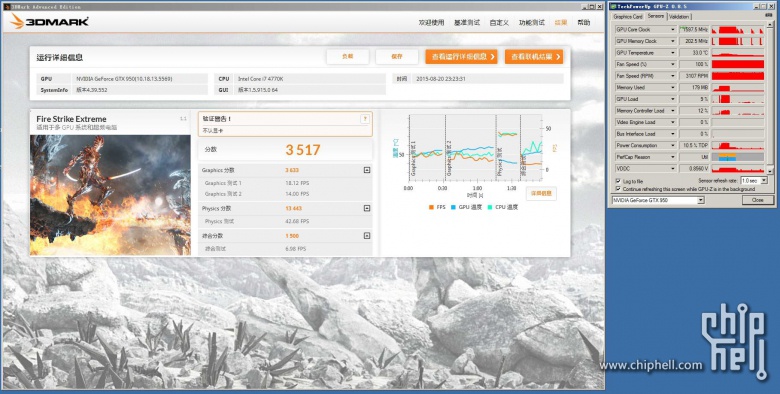Switch to GPU-Z Validation tab

pyautogui.click(x=679, y=17)
